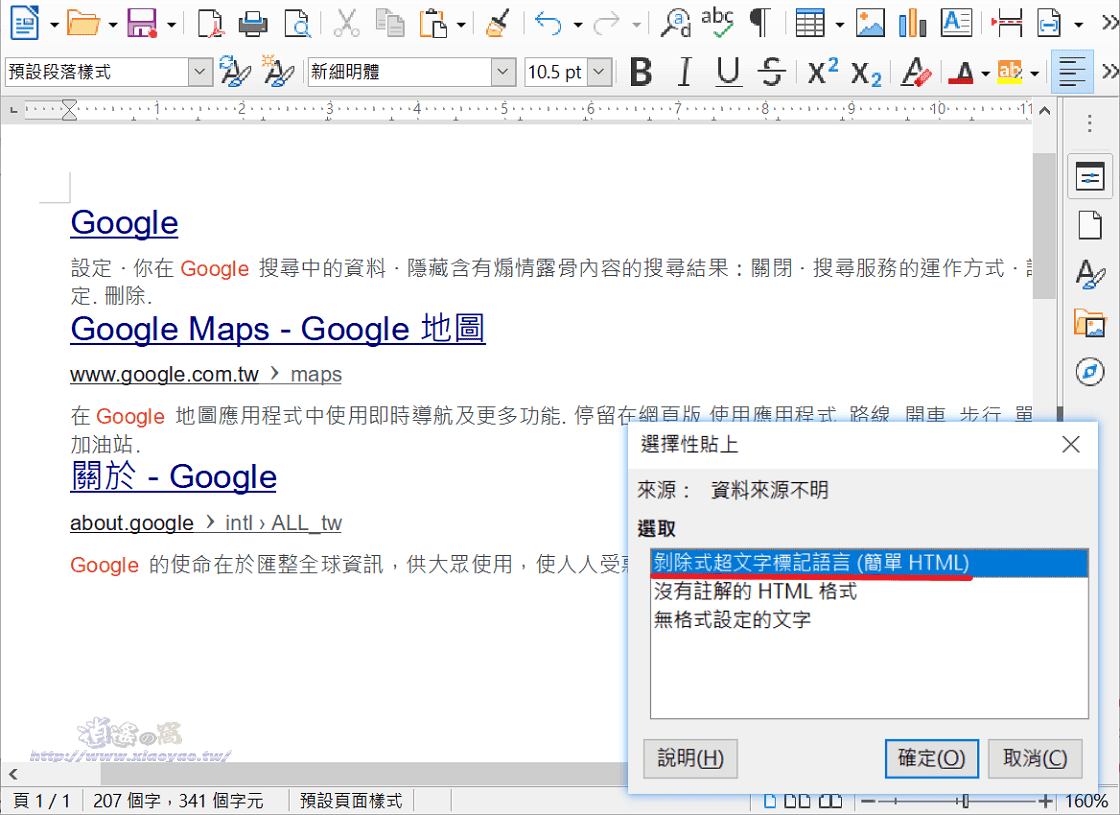Open the paragraph style dropdown

tap(198, 71)
